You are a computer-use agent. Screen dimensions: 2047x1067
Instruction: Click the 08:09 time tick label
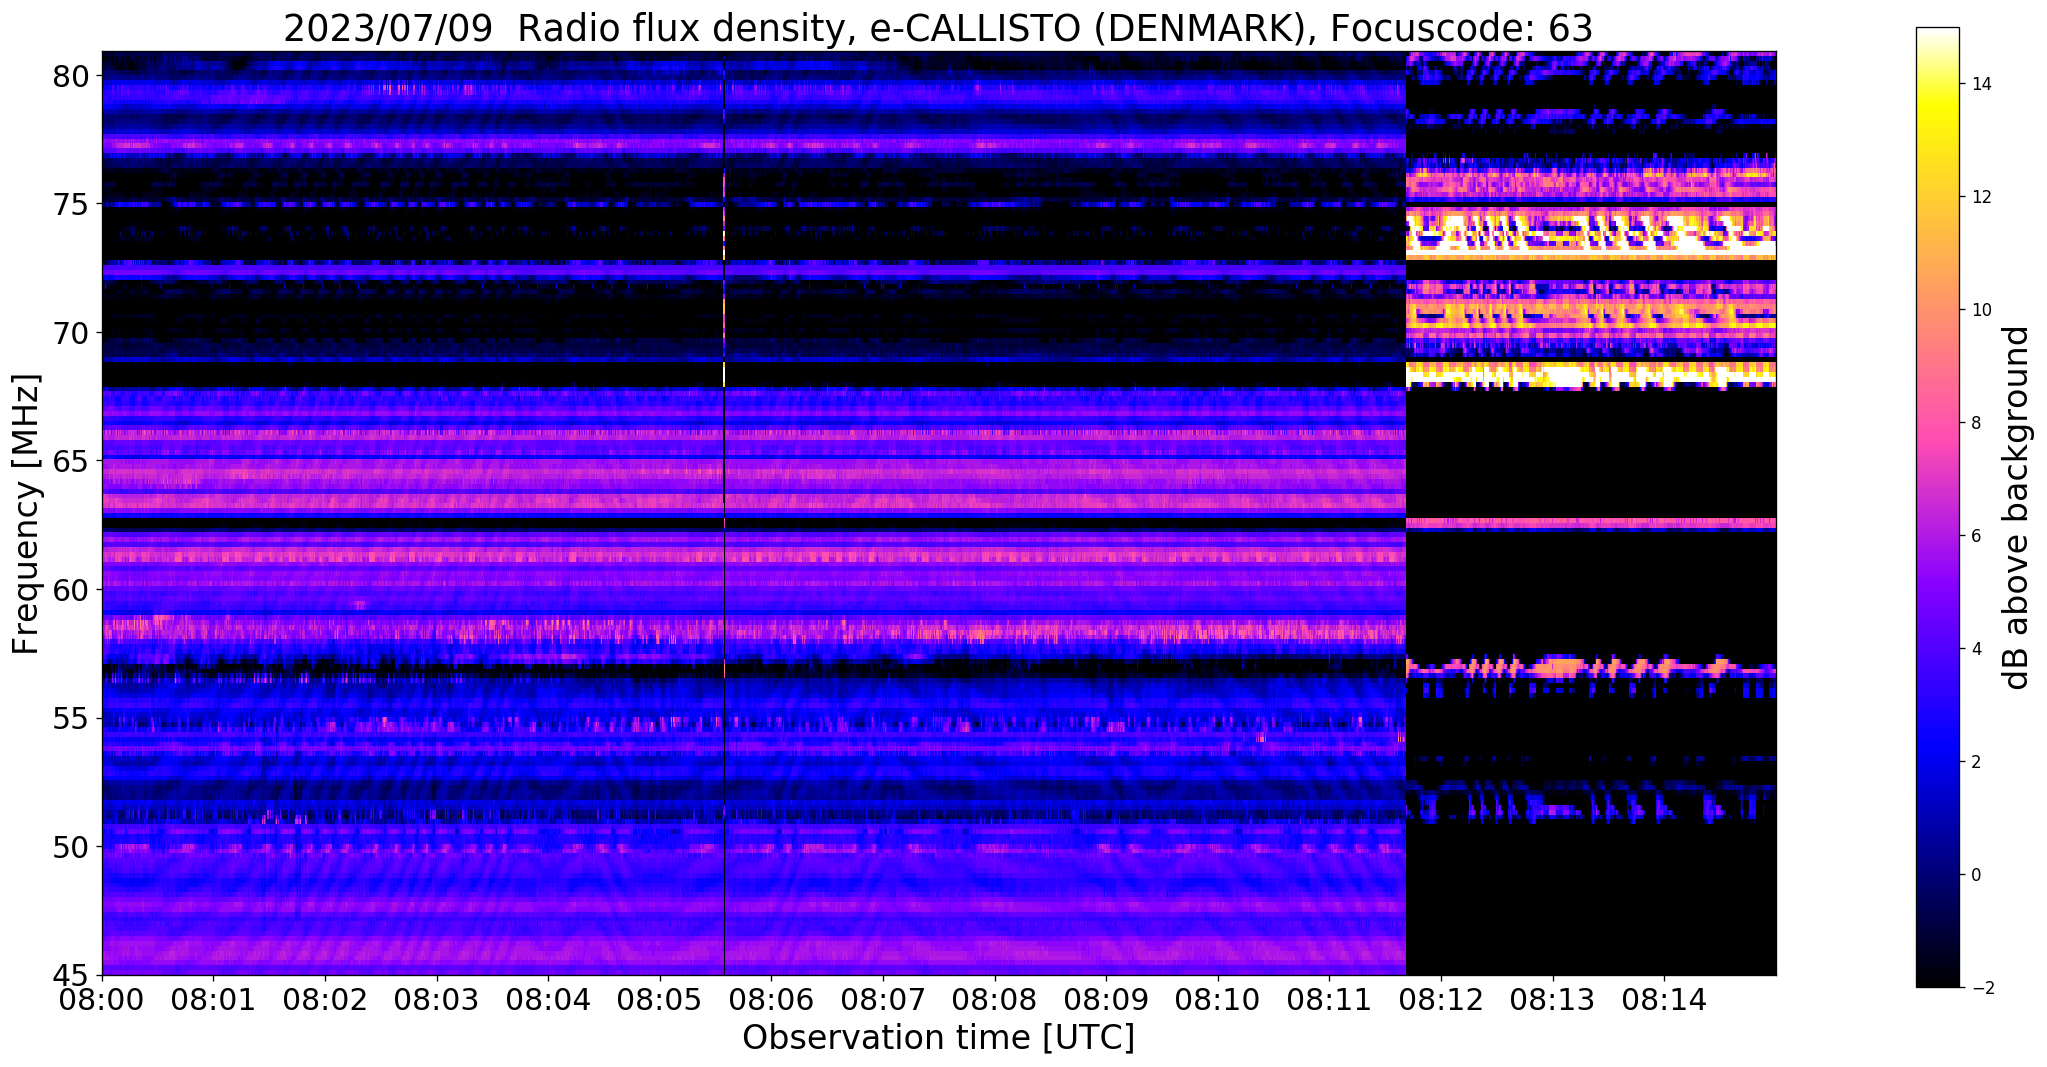coord(1106,1000)
